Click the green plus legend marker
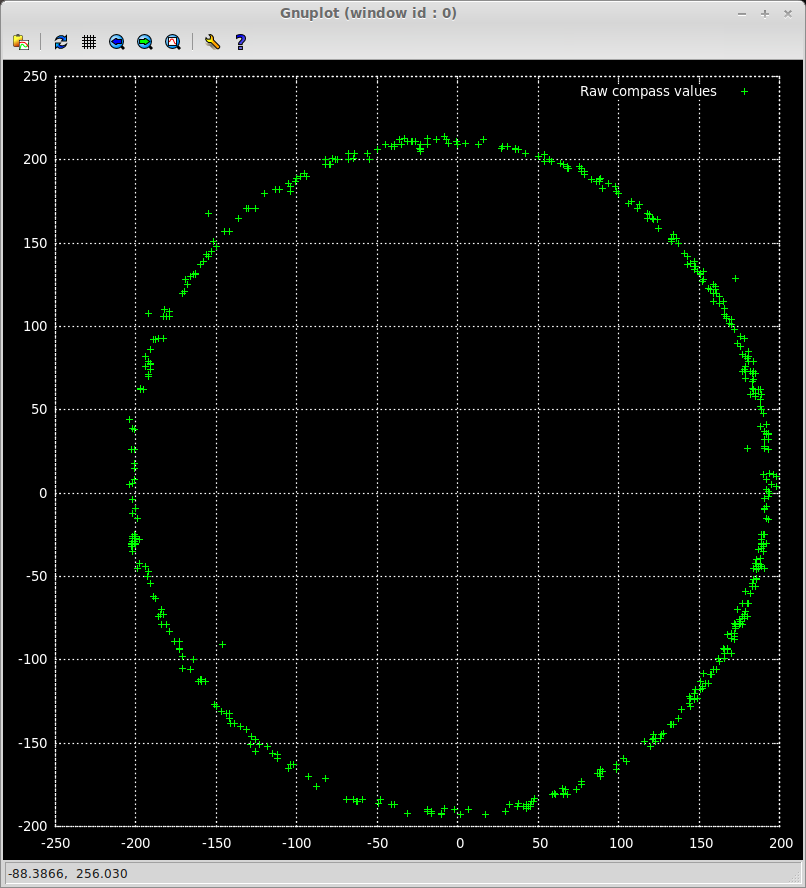 pyautogui.click(x=744, y=91)
